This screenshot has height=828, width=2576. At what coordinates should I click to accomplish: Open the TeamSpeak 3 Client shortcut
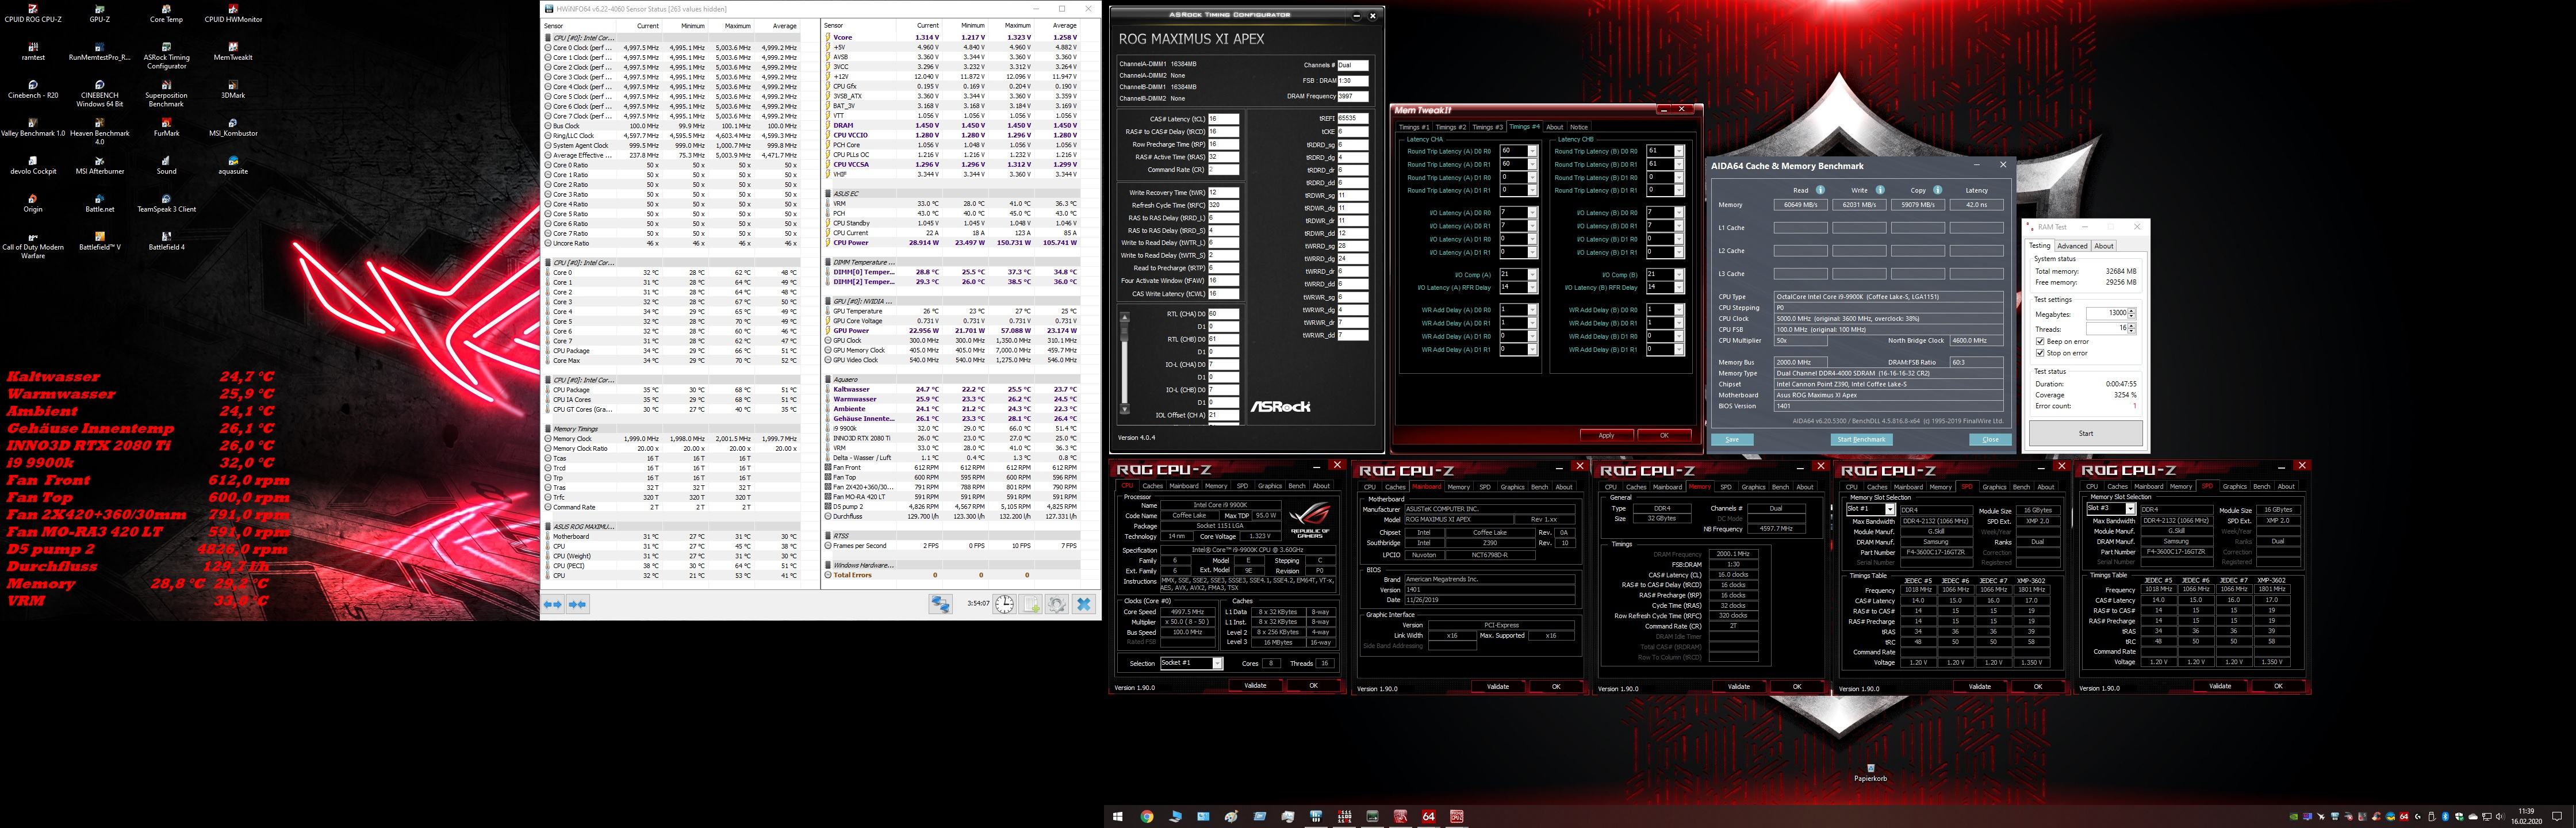[x=166, y=203]
